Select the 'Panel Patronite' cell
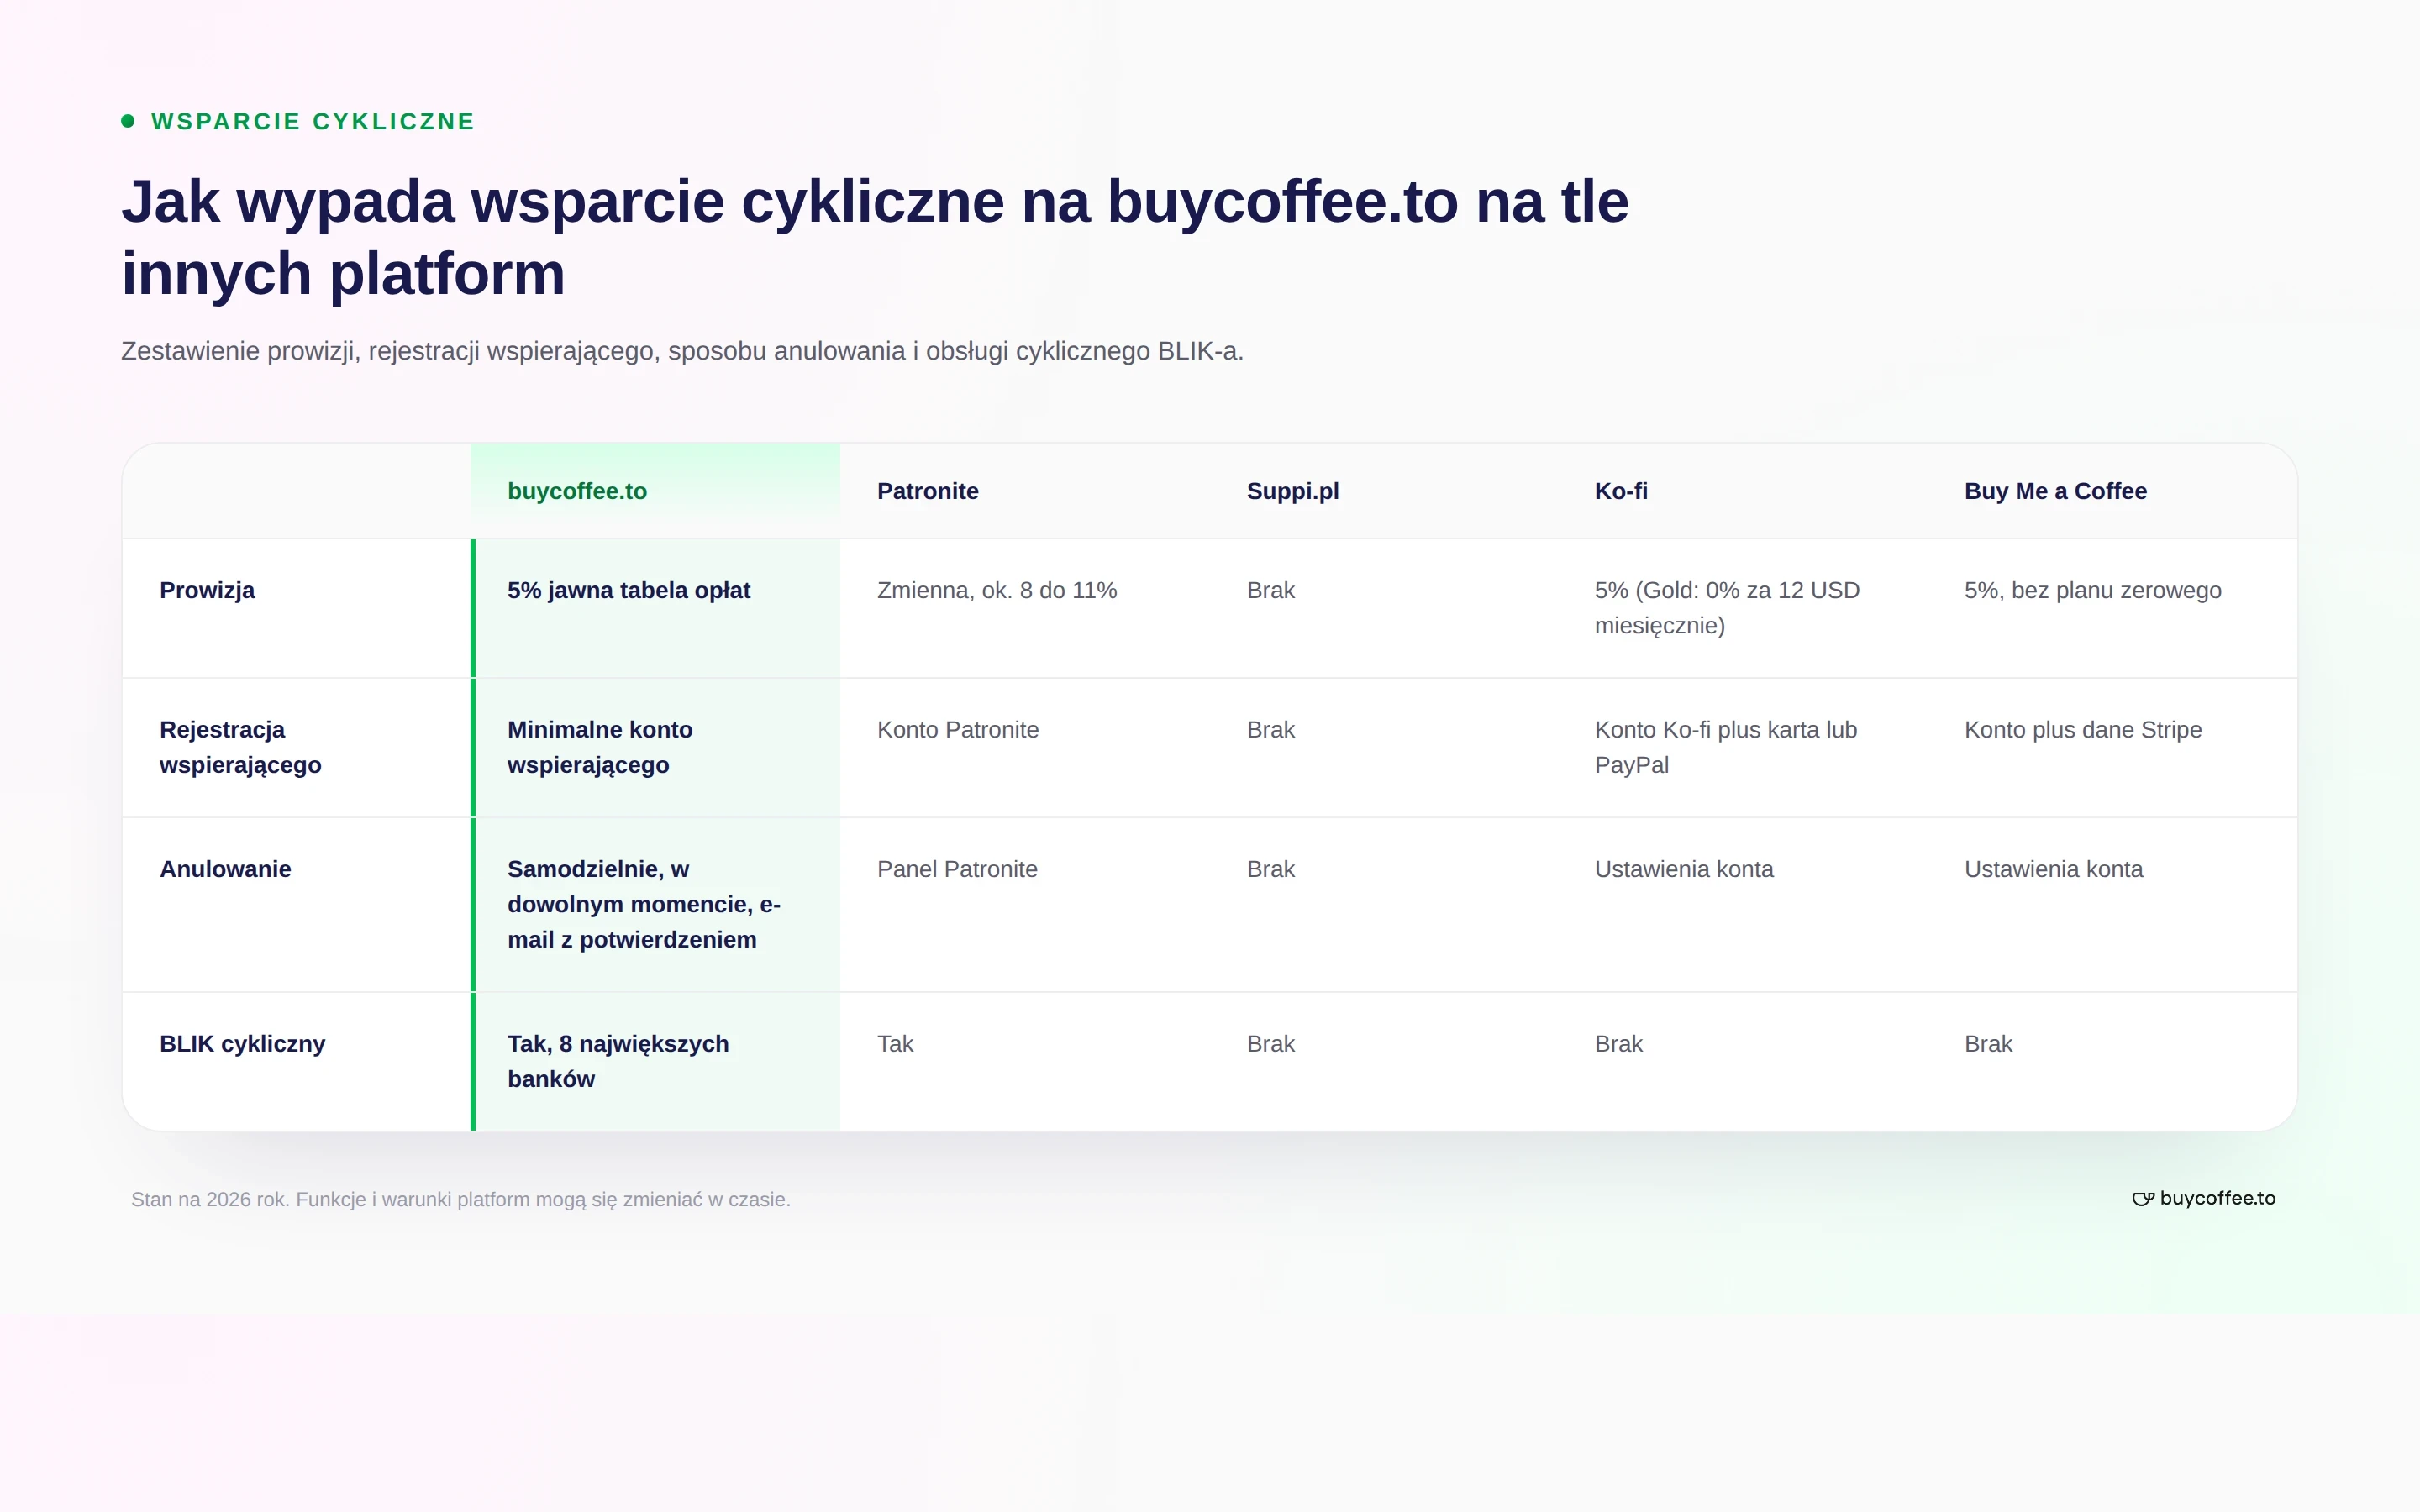 [957, 869]
